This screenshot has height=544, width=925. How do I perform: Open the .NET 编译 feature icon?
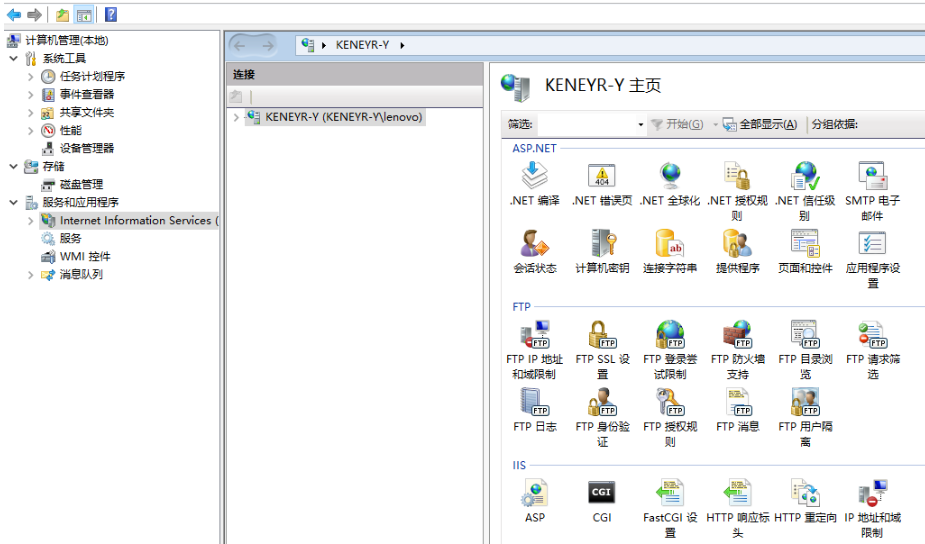coord(535,177)
